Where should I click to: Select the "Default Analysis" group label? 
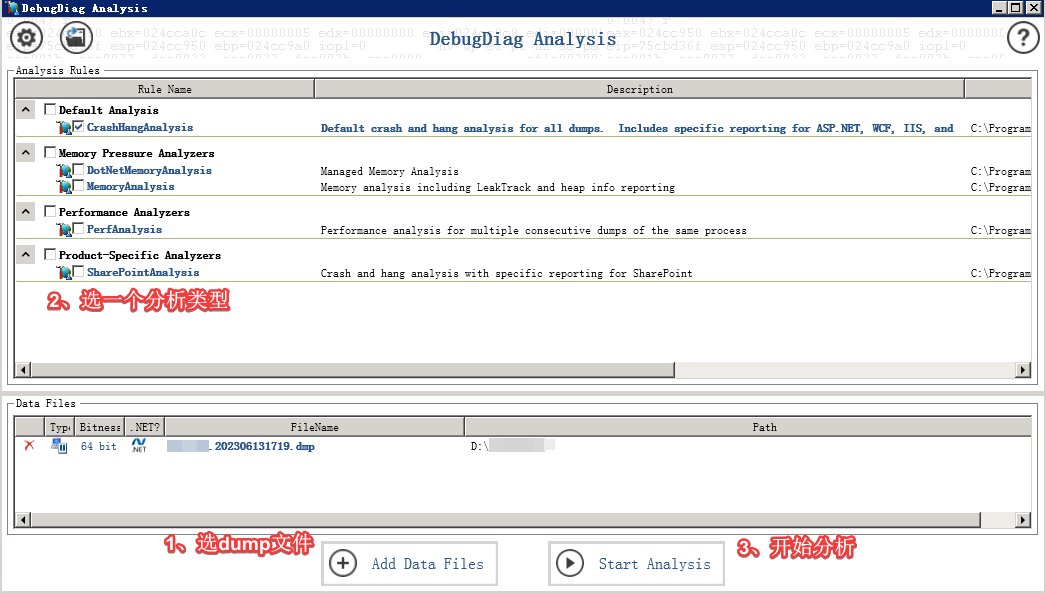coord(109,110)
